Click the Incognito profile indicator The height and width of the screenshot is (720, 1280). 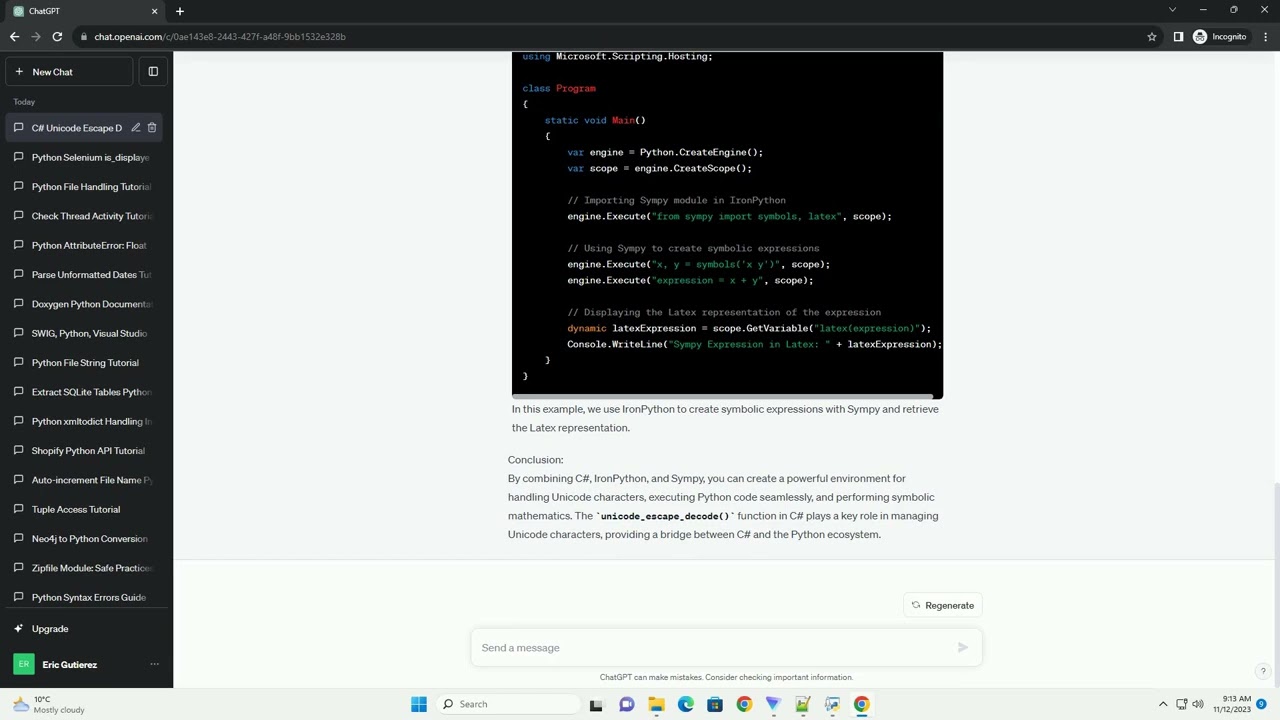(1220, 37)
